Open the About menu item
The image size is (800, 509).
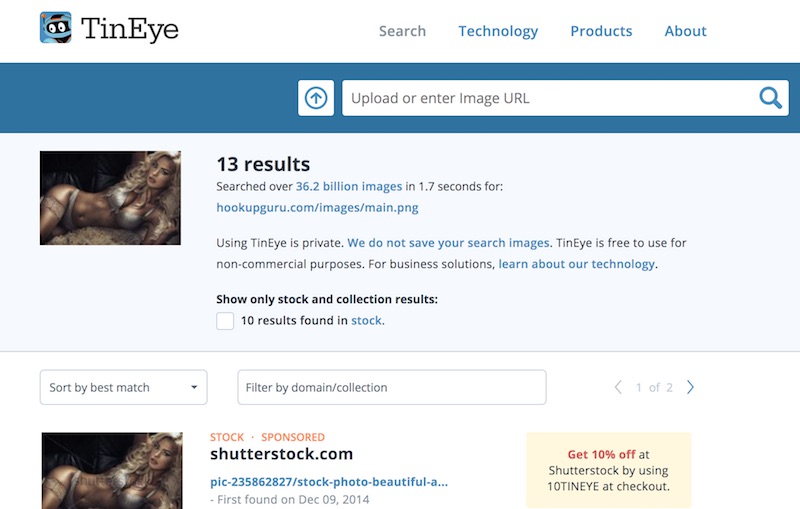(x=685, y=31)
